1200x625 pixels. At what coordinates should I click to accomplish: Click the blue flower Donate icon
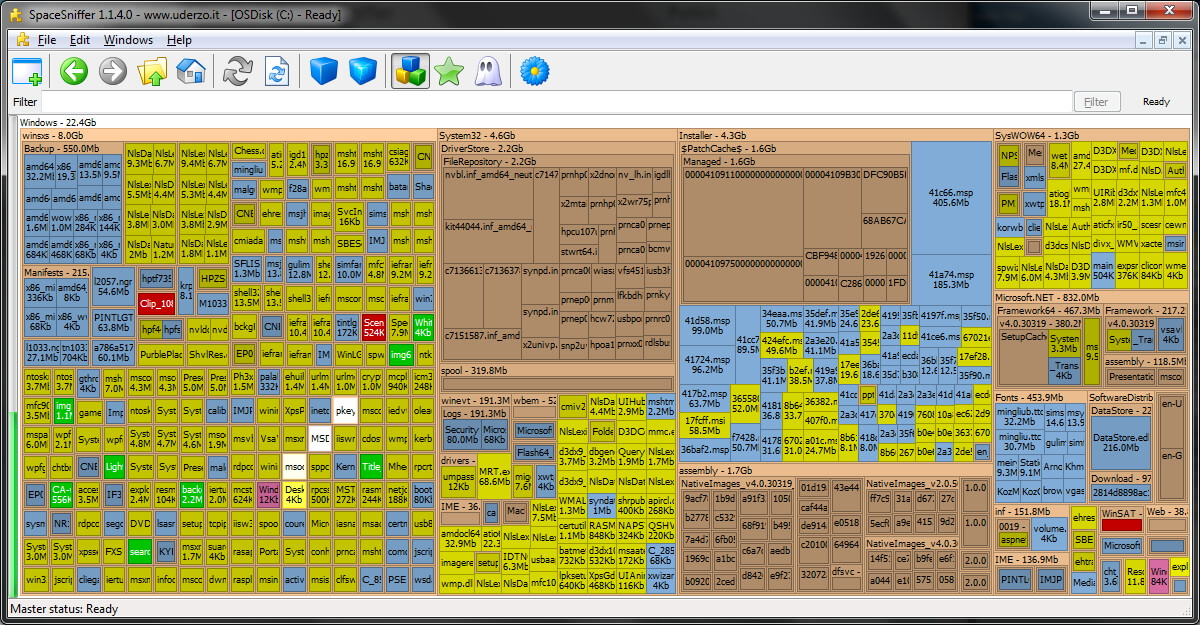pos(536,71)
